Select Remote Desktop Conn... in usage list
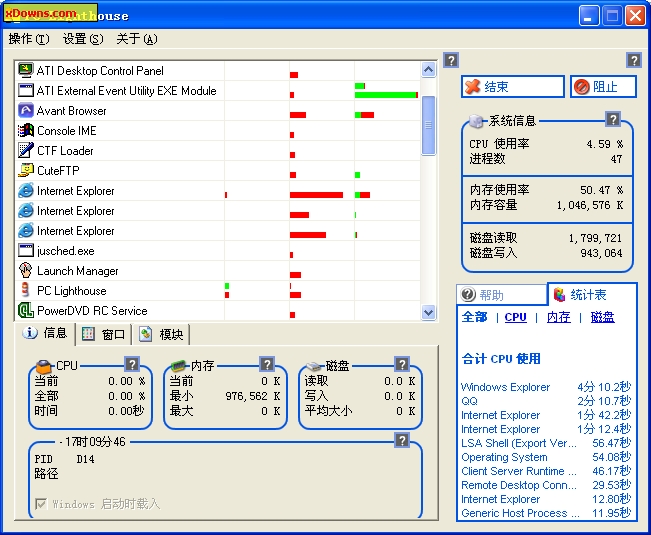The height and width of the screenshot is (535, 651). click(x=519, y=485)
